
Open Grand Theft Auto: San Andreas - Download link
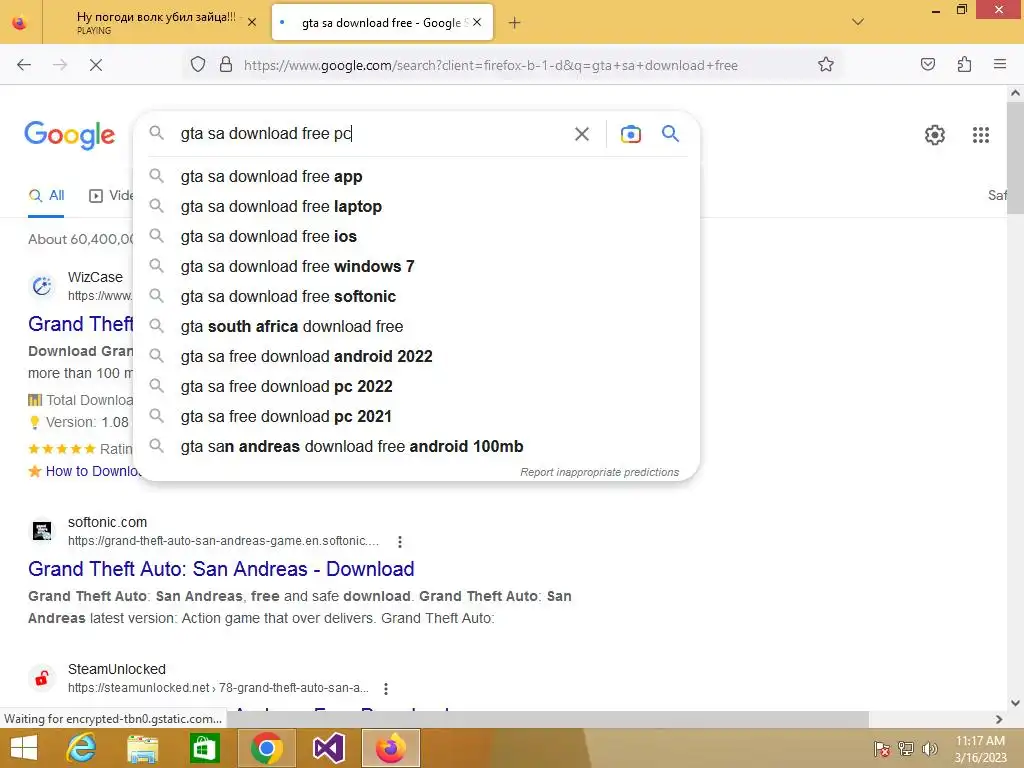click(x=221, y=569)
